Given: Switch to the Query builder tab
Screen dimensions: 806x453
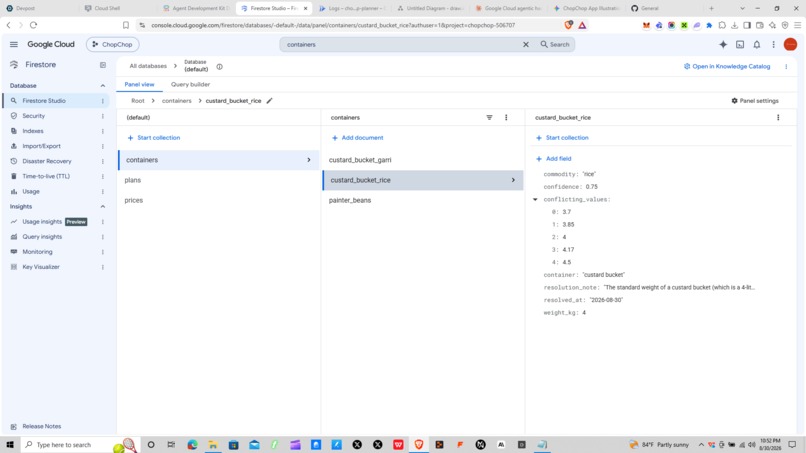Looking at the screenshot, I should click(190, 84).
